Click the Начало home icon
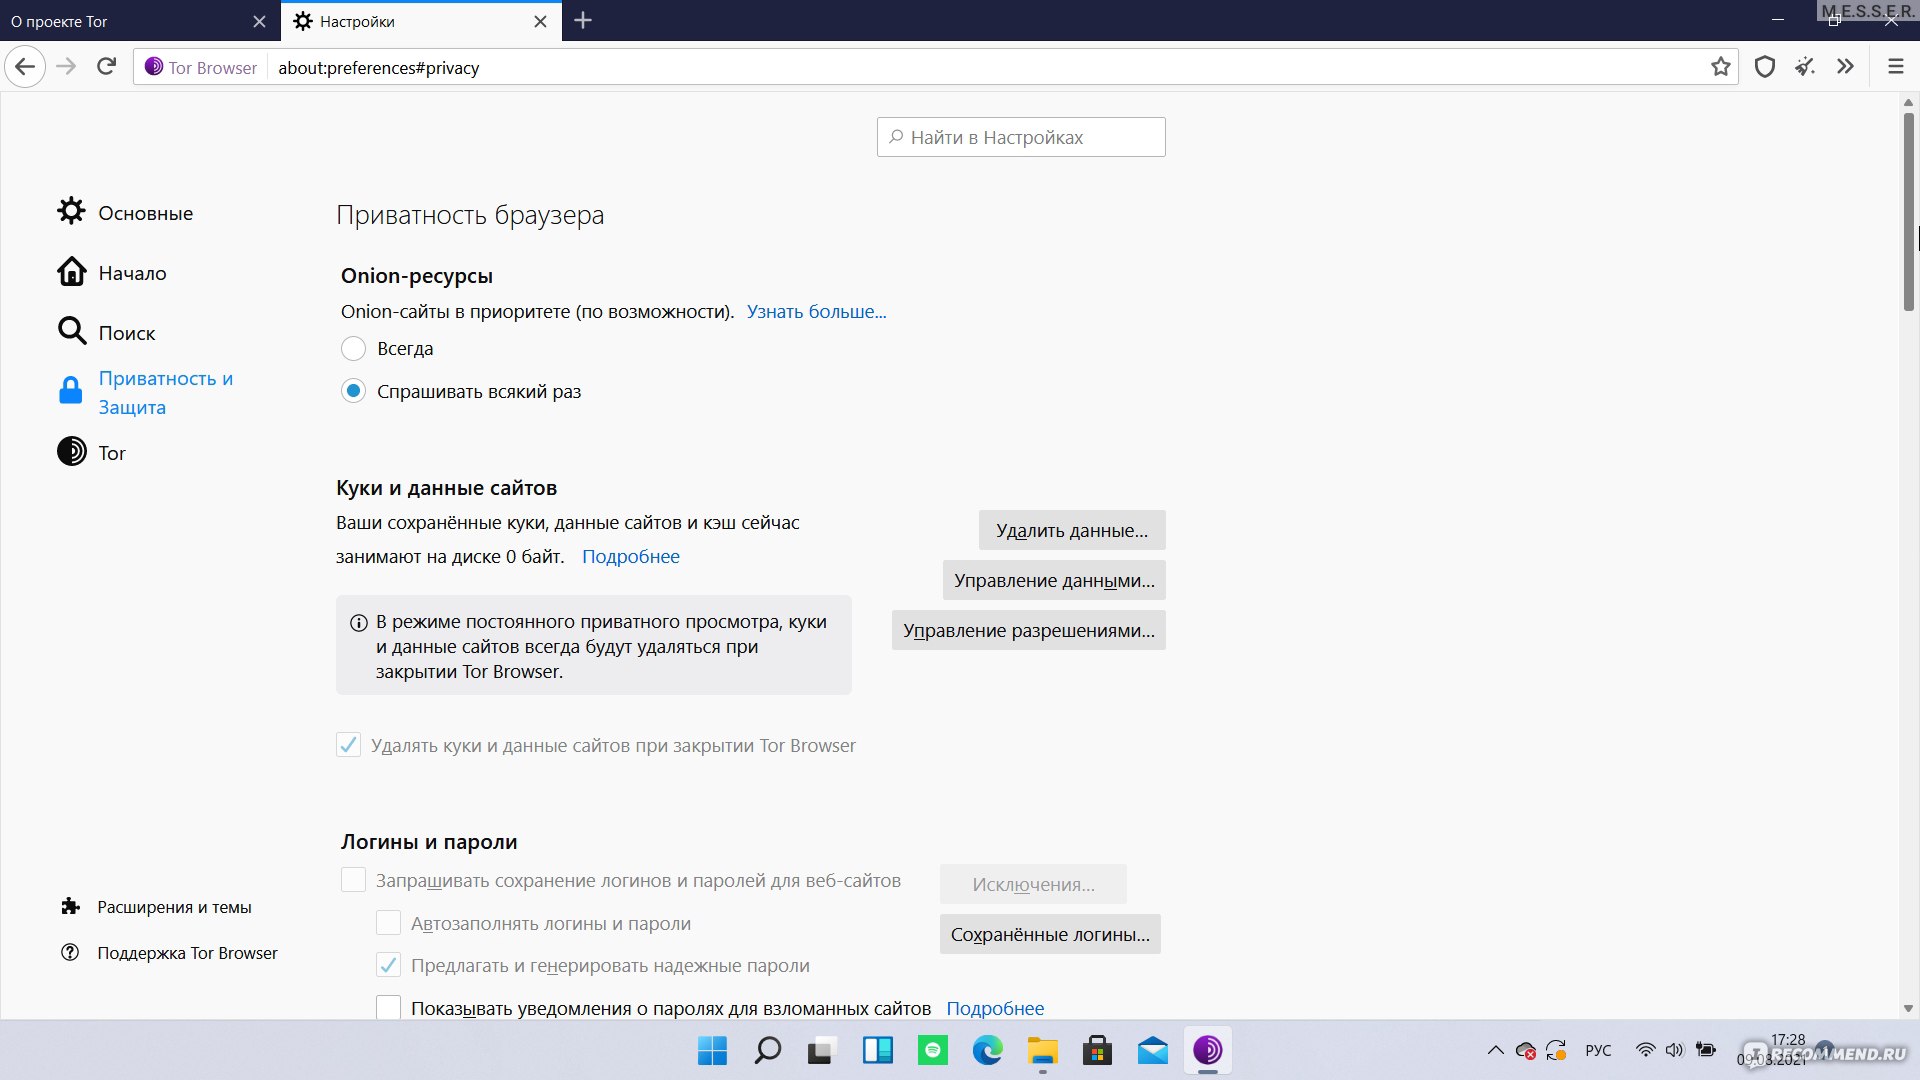This screenshot has width=1920, height=1080. 71,272
